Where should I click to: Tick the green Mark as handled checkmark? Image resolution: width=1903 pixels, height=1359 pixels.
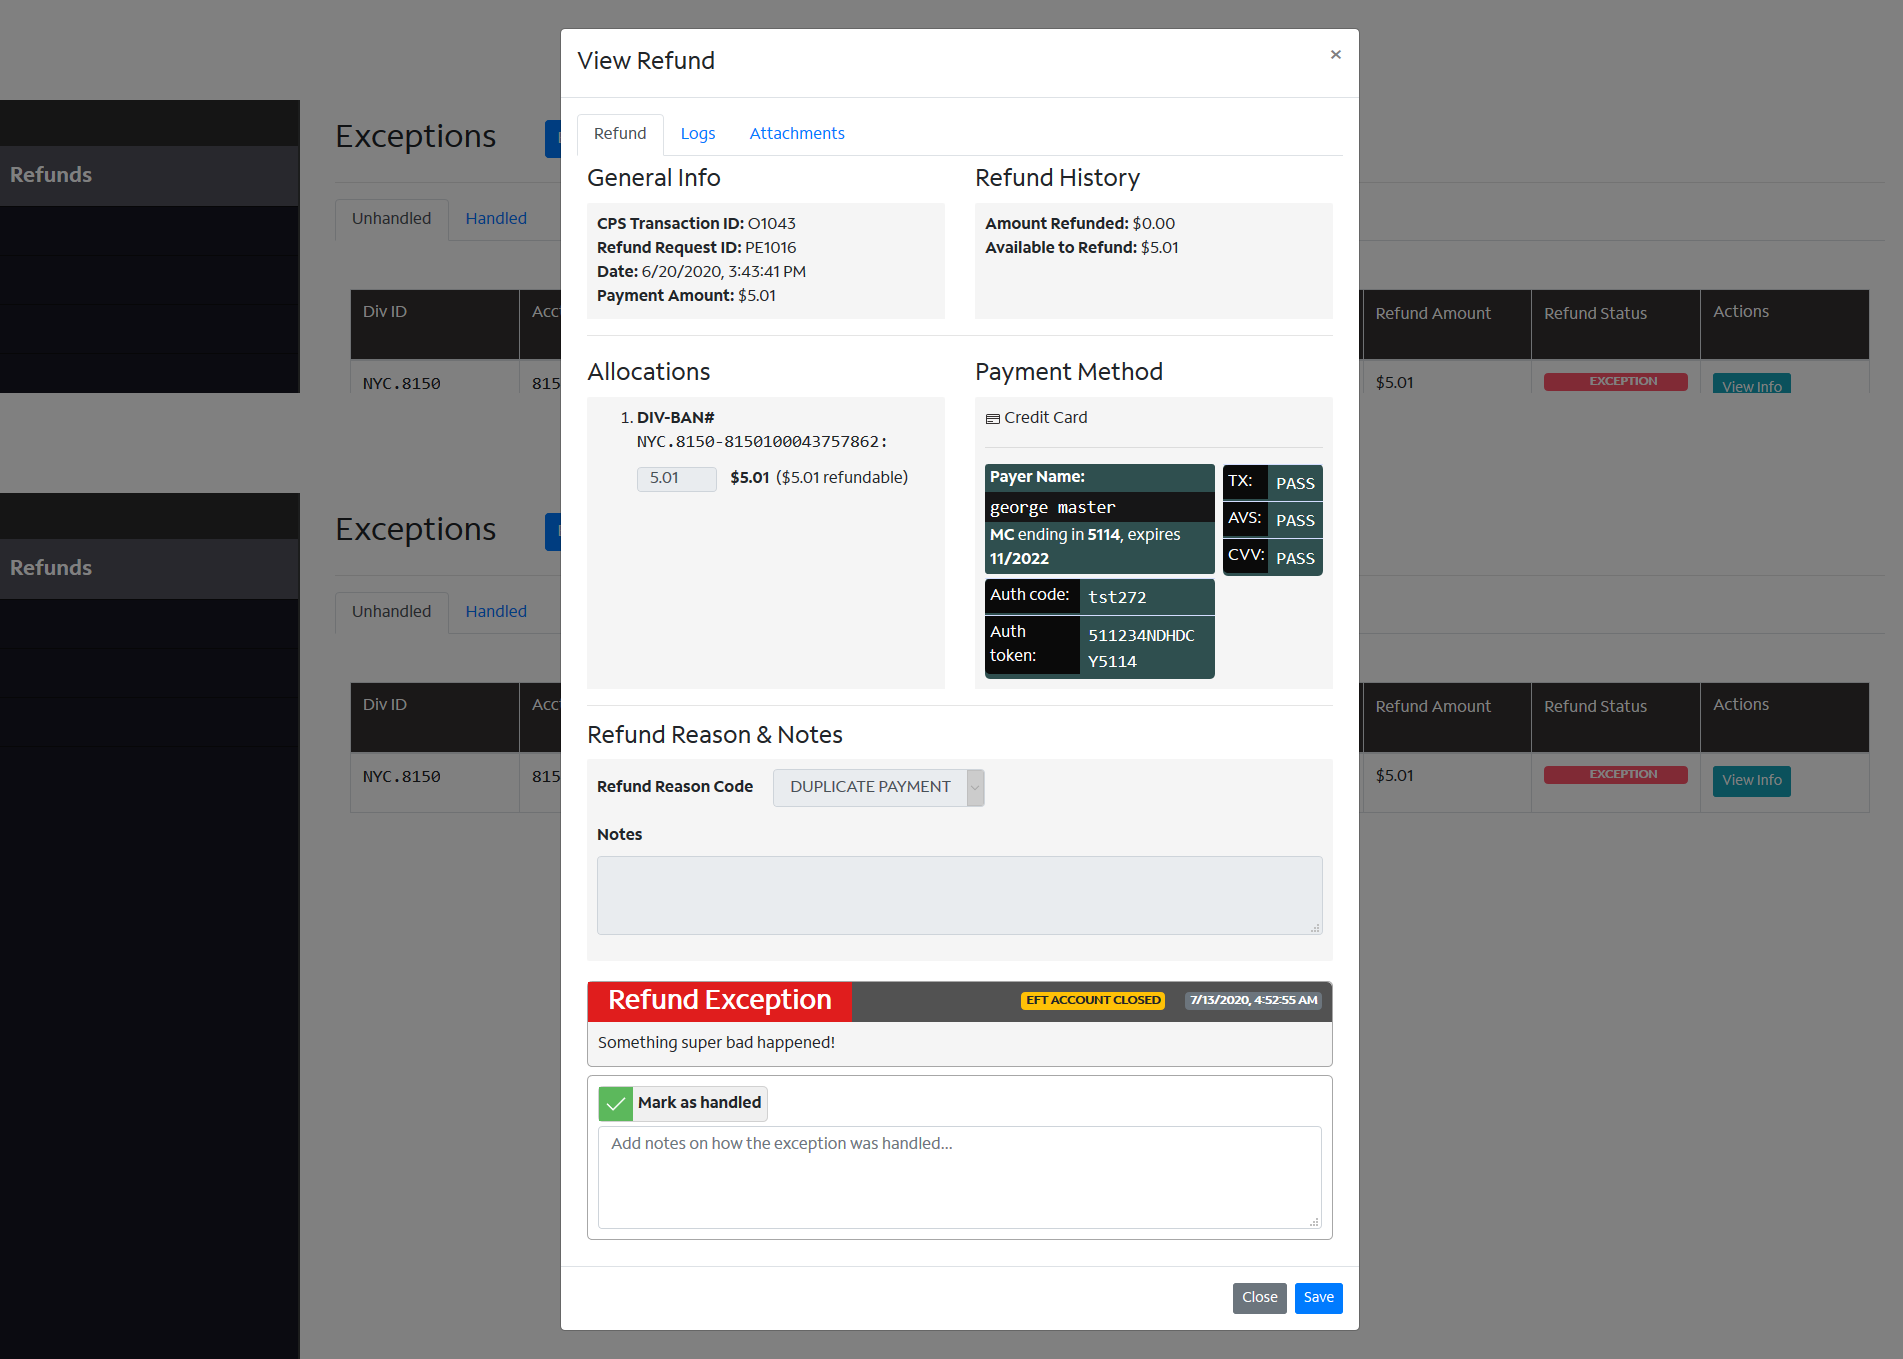[x=616, y=1103]
